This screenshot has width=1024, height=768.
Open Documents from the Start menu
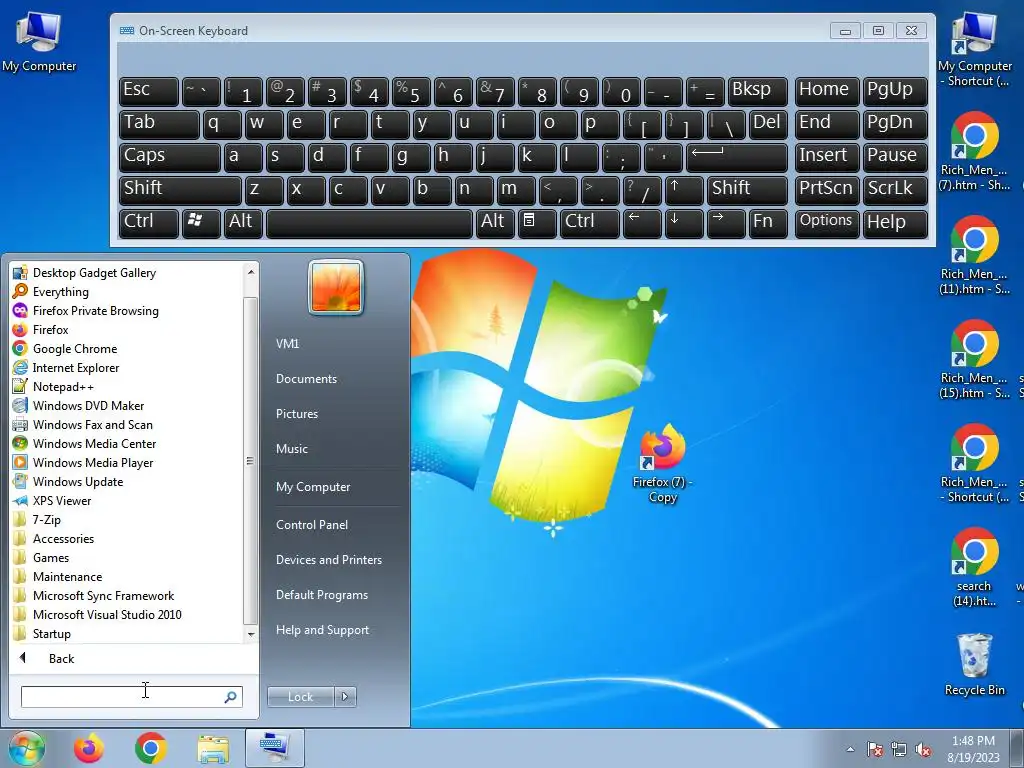tap(306, 379)
